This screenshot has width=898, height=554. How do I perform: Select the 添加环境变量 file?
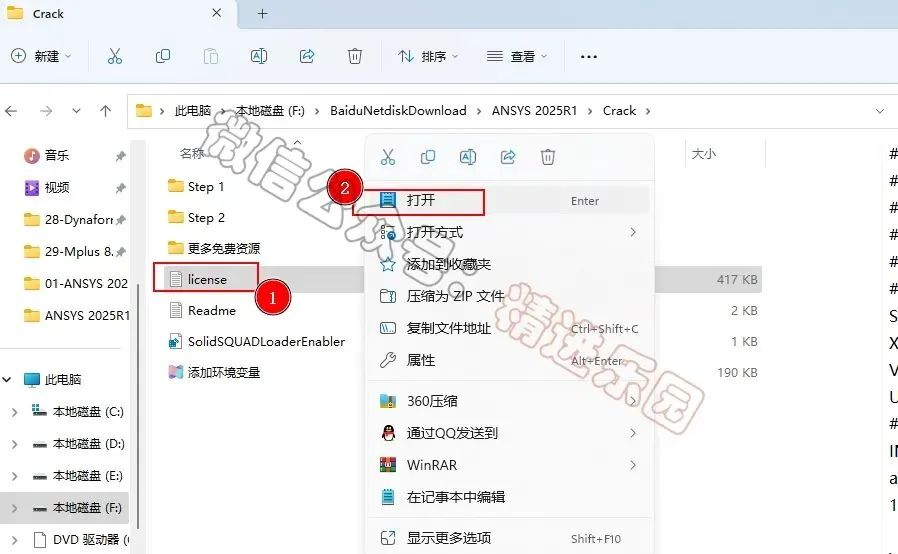point(214,372)
